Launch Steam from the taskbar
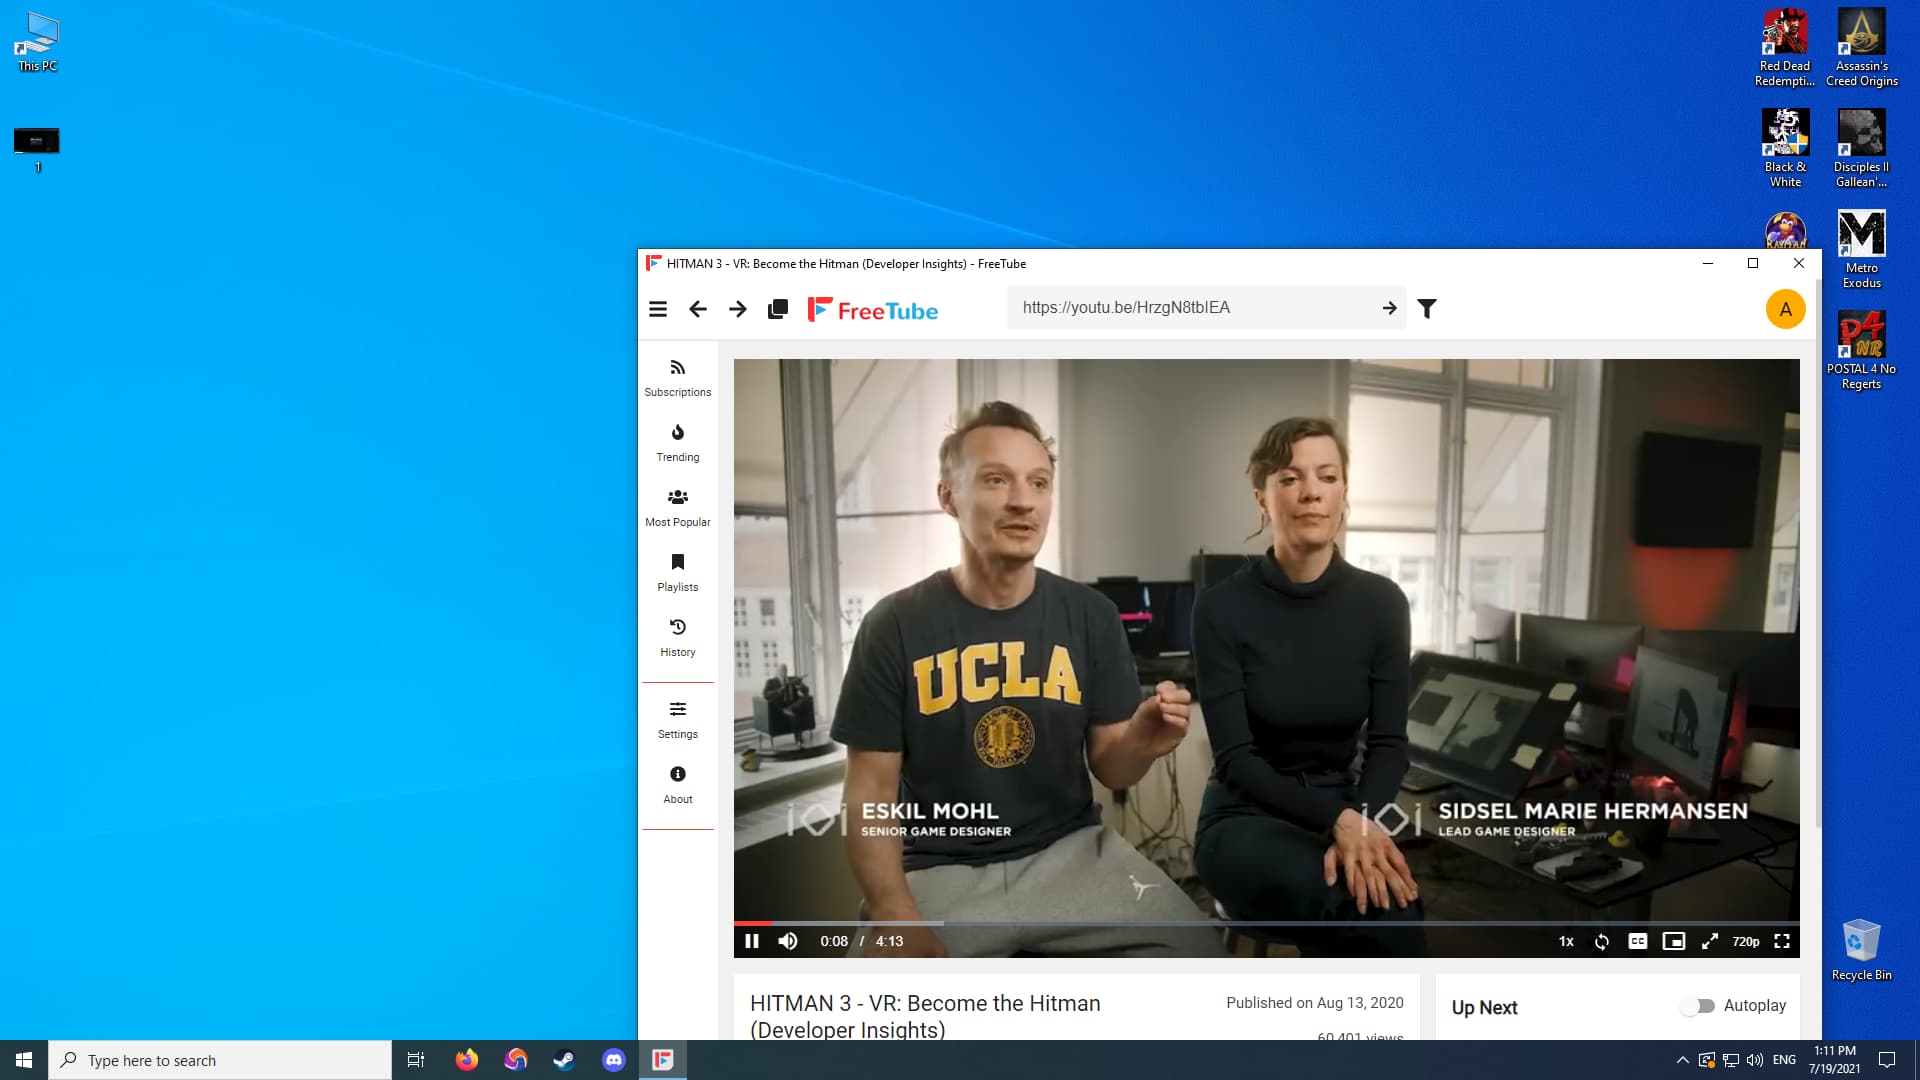Screen dimensions: 1920x1080 tap(565, 1060)
